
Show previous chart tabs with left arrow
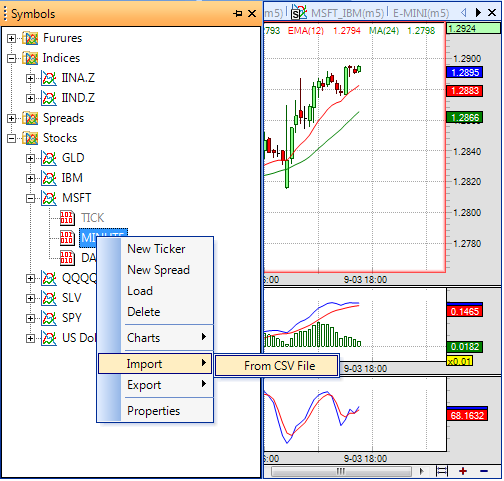(x=464, y=13)
